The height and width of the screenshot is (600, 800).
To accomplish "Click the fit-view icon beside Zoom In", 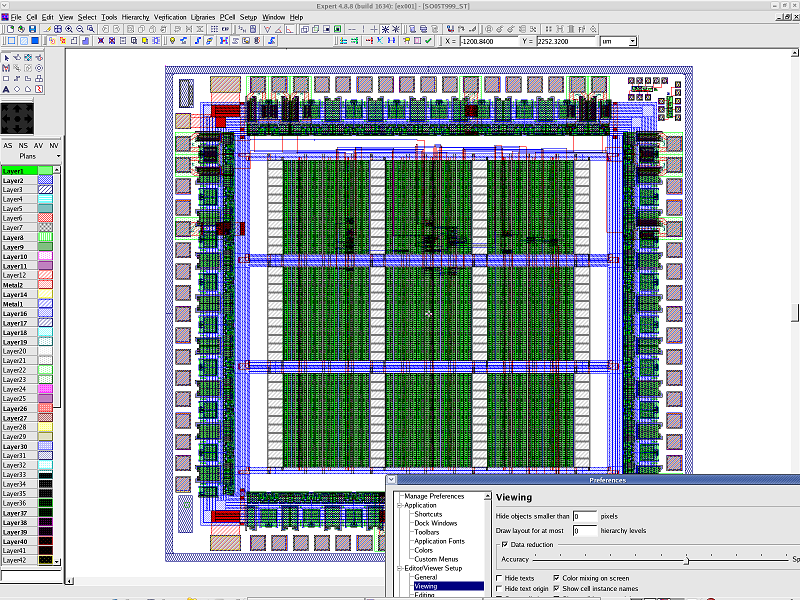I will click(58, 29).
